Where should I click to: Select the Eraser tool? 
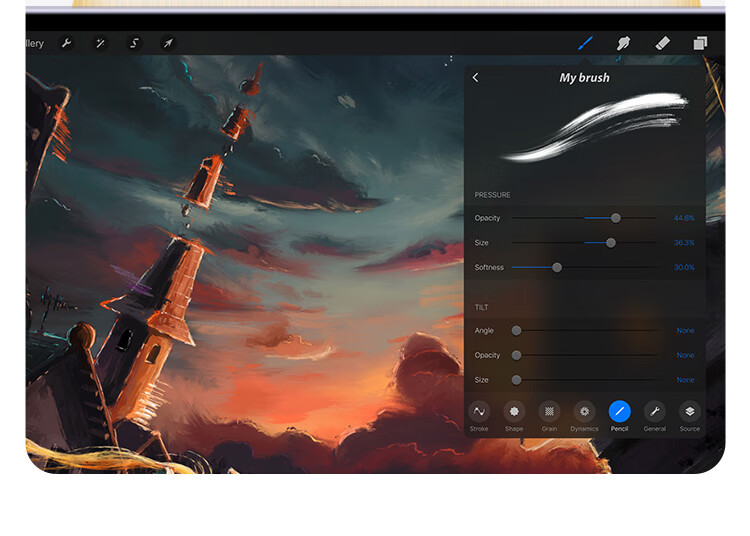662,44
